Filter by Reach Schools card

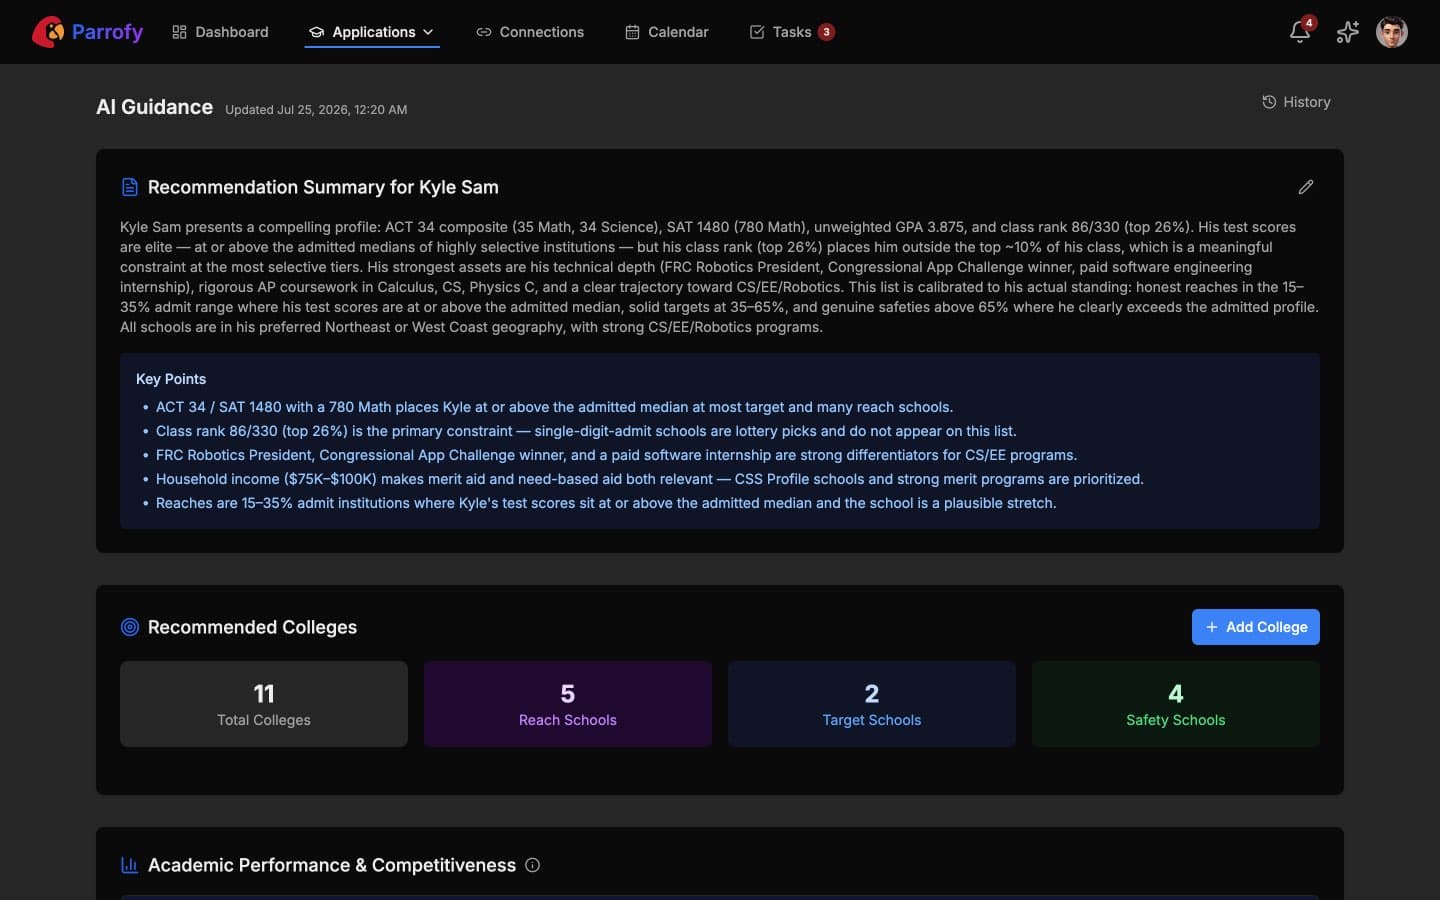point(568,704)
